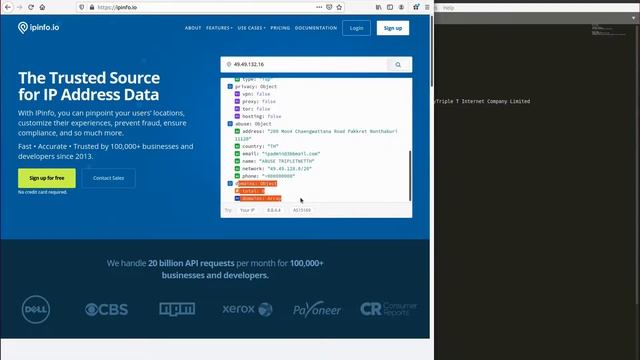Screen dimensions: 640x360
Task: Toggle the browser sidebar icon
Action: pos(390,7)
